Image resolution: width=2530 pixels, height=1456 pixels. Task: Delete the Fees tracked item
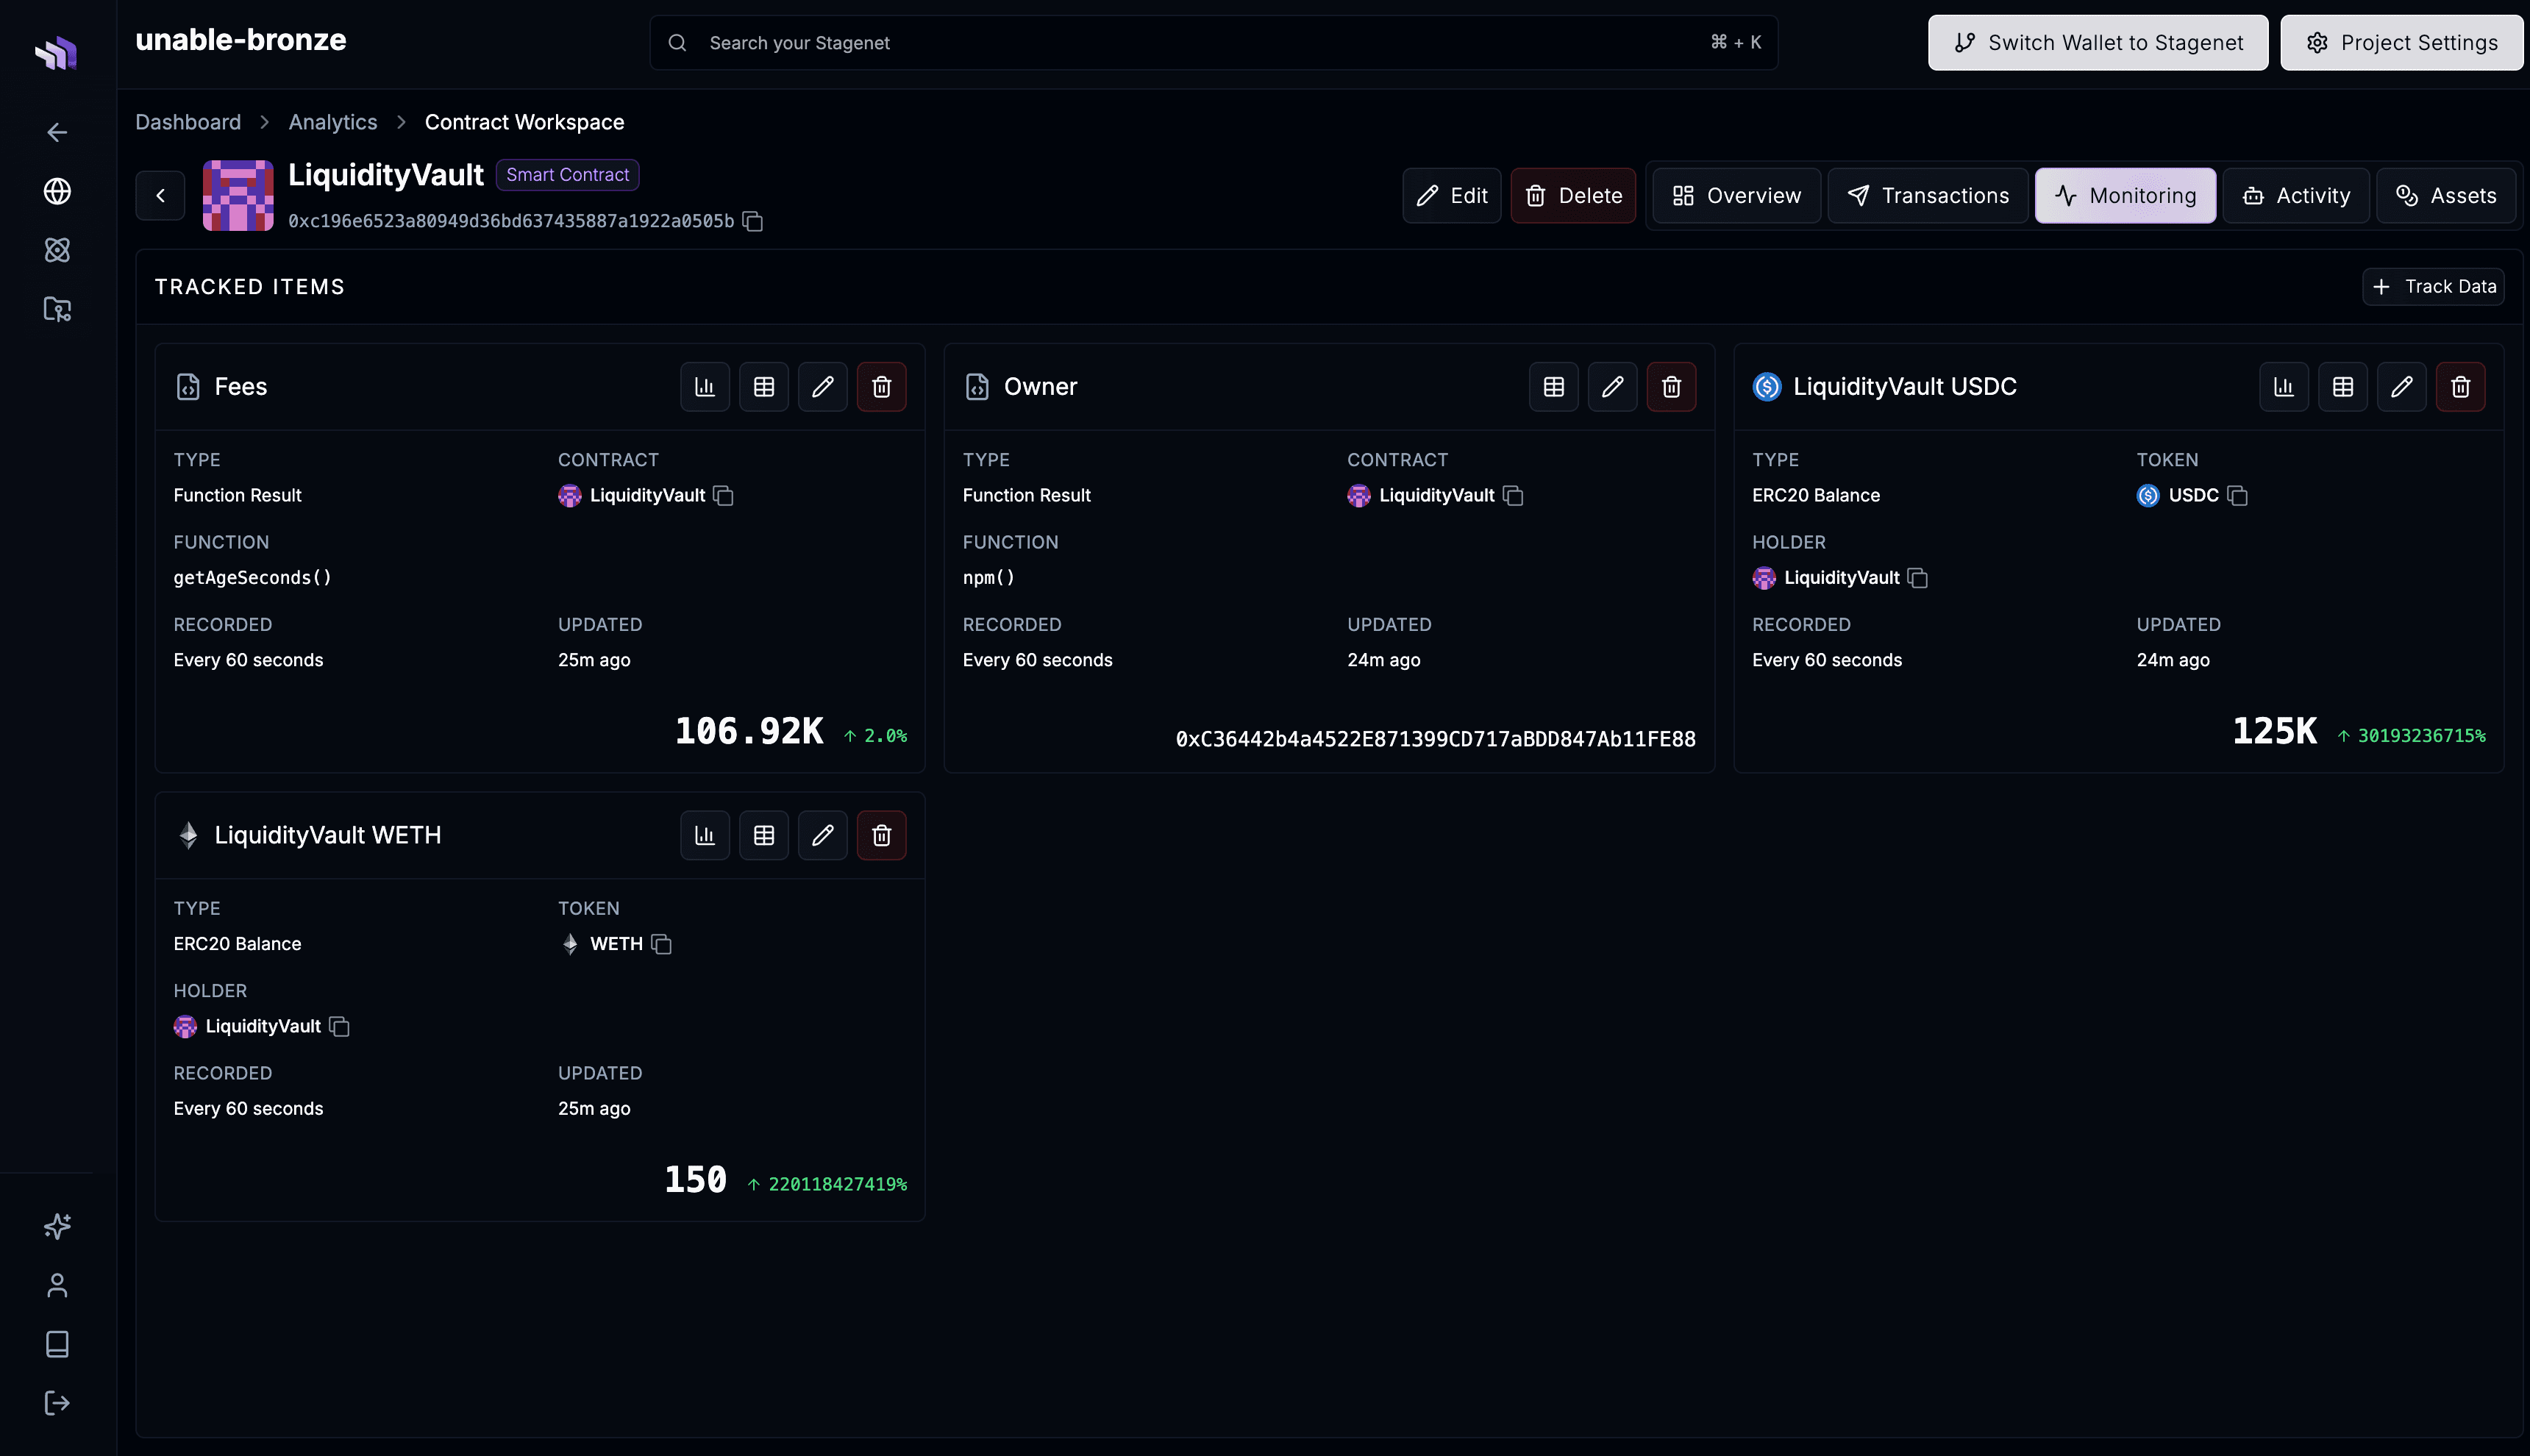click(882, 387)
